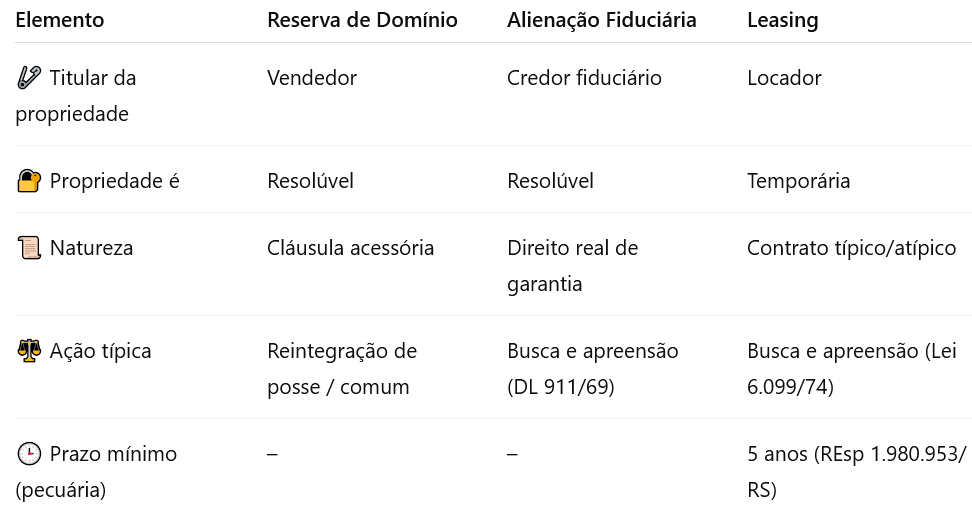The width and height of the screenshot is (972, 506).
Task: Click the Temporária cell under Leasing
Action: 798,180
